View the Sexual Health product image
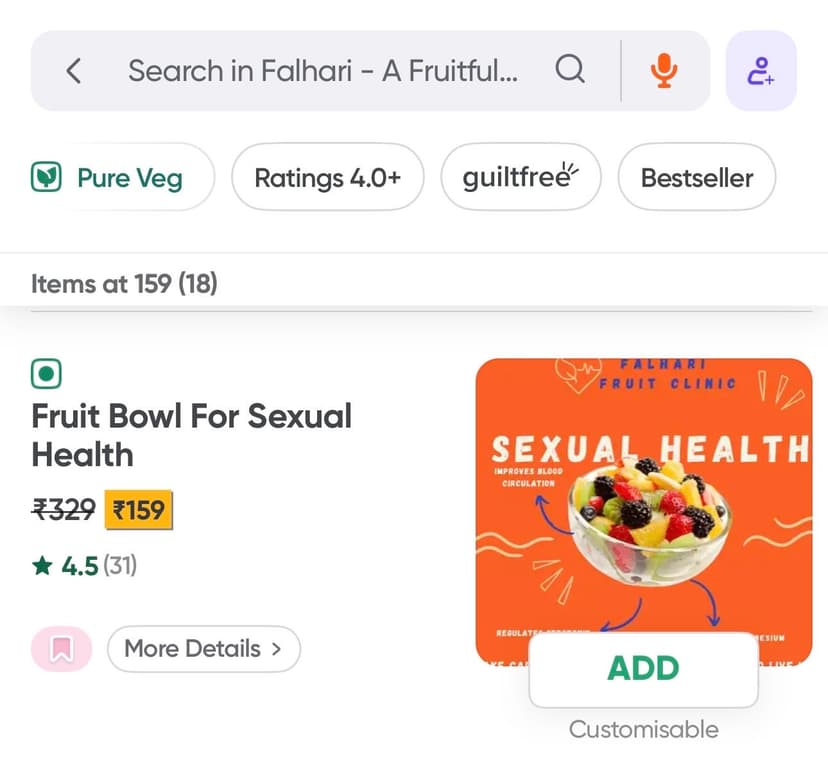828x775 pixels. [x=643, y=500]
